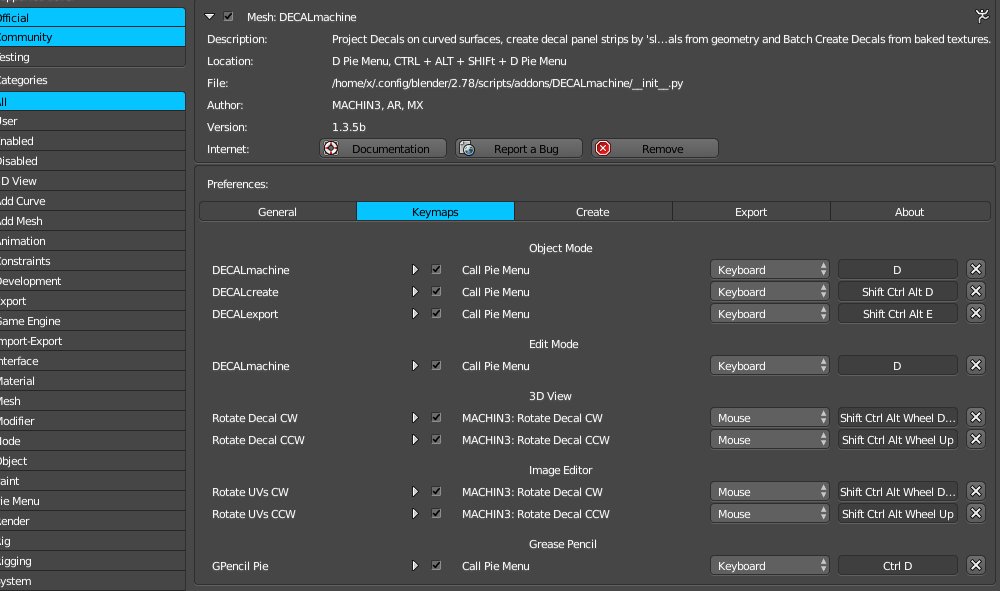Toggle the Testing support level filter
The width and height of the screenshot is (1000, 591).
pos(92,57)
